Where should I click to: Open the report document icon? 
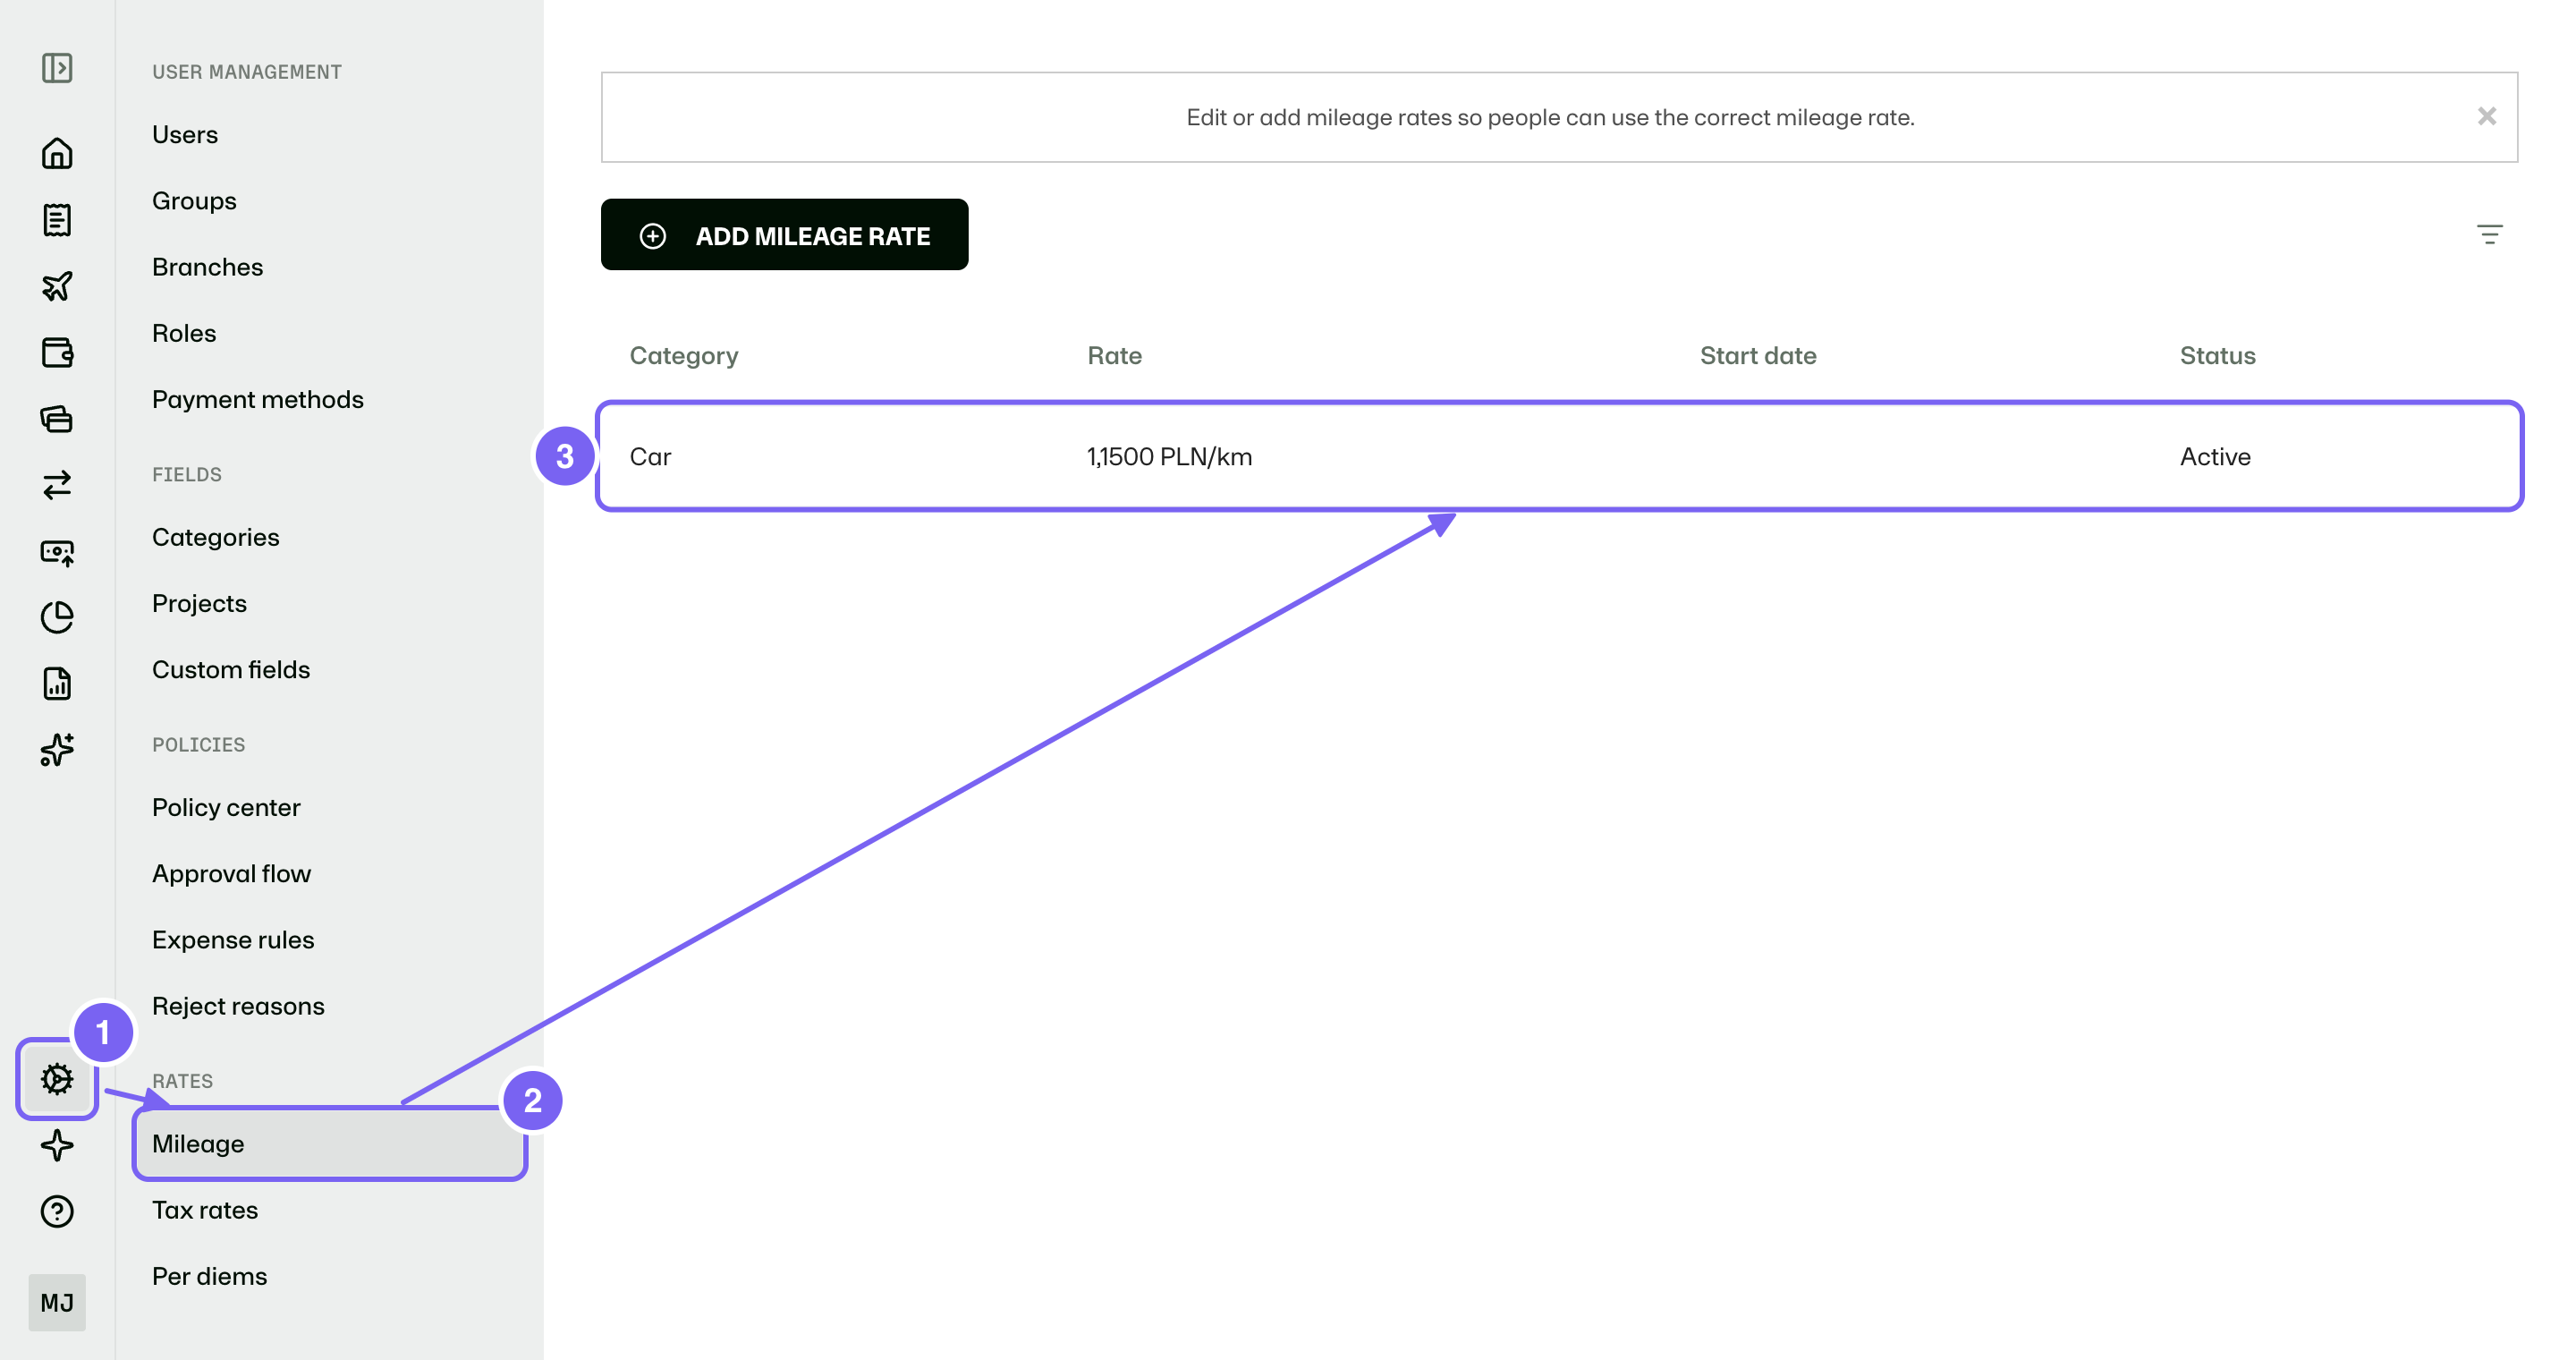(x=57, y=684)
